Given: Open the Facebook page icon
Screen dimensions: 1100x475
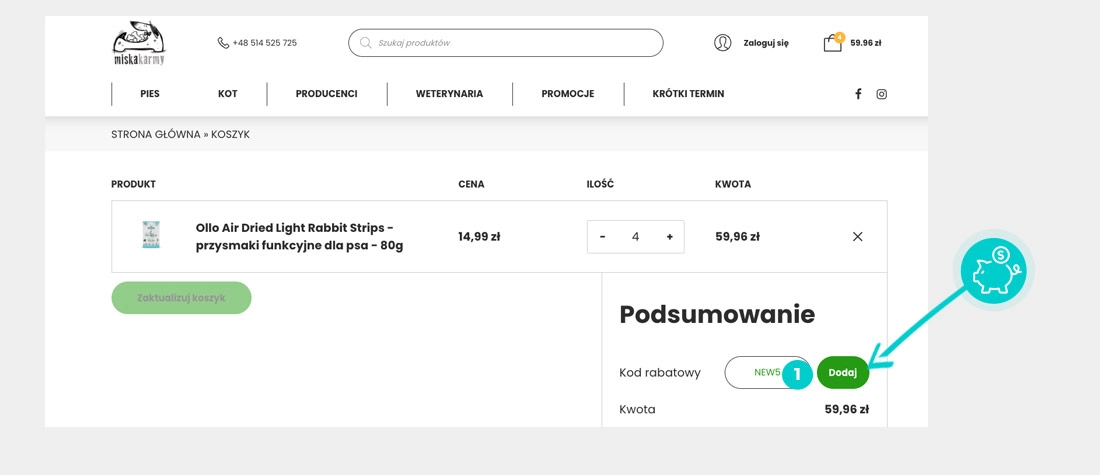Looking at the screenshot, I should tap(858, 94).
